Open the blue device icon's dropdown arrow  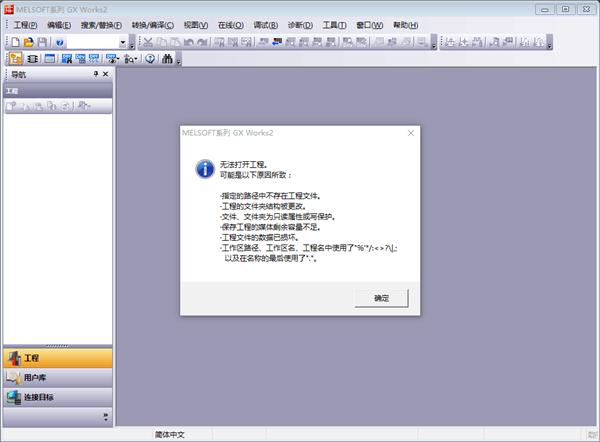click(x=118, y=59)
